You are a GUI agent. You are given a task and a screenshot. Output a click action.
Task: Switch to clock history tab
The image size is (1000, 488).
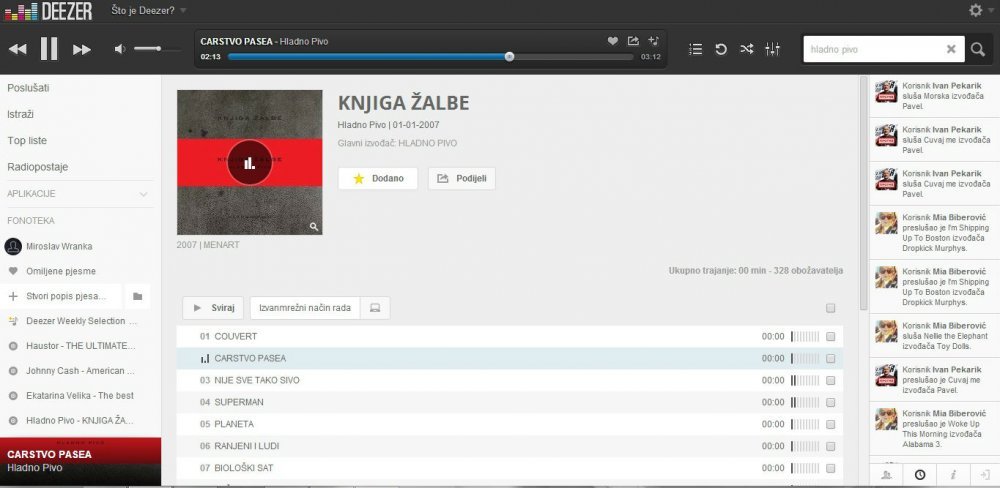click(x=920, y=475)
